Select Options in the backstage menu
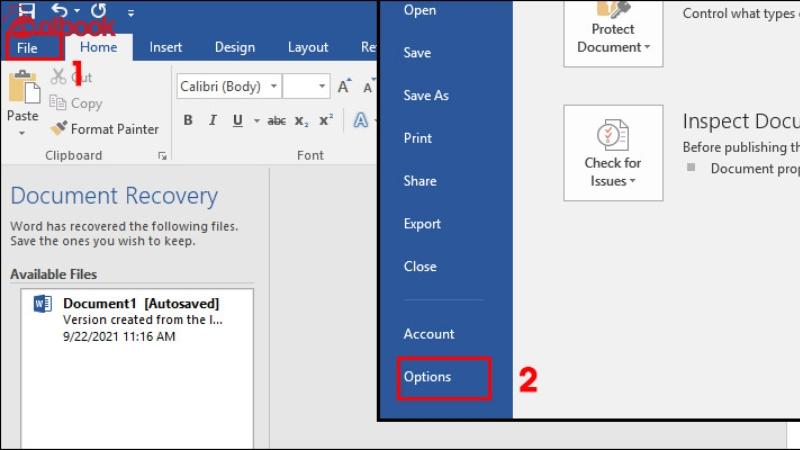The height and width of the screenshot is (450, 800). [x=427, y=377]
